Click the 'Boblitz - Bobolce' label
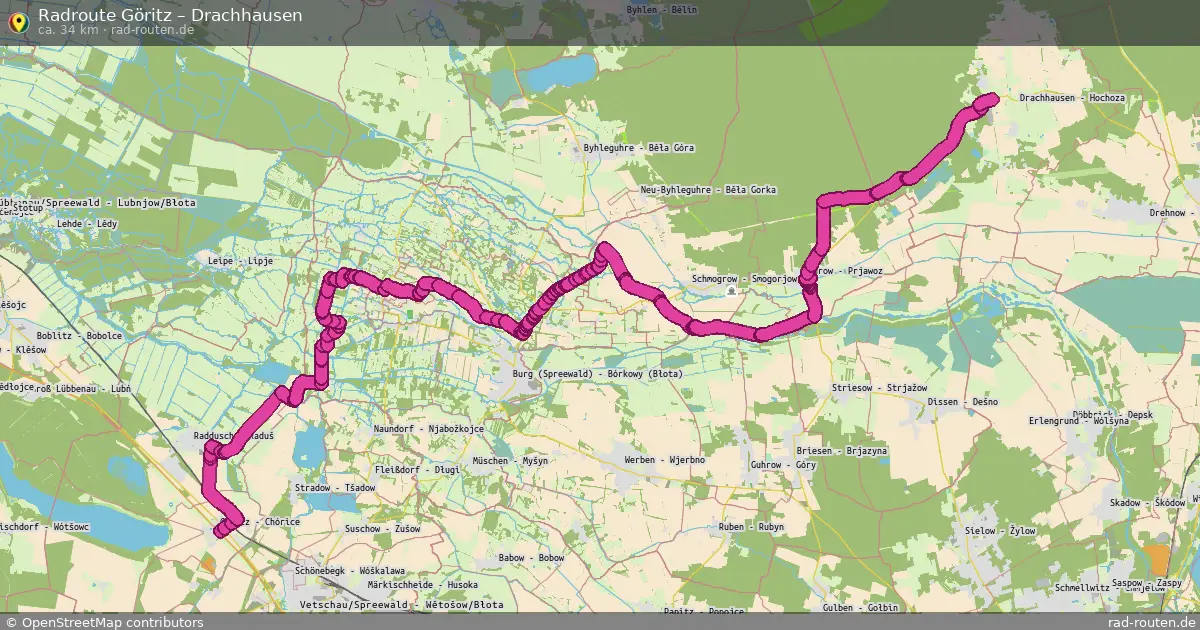 coord(79,336)
